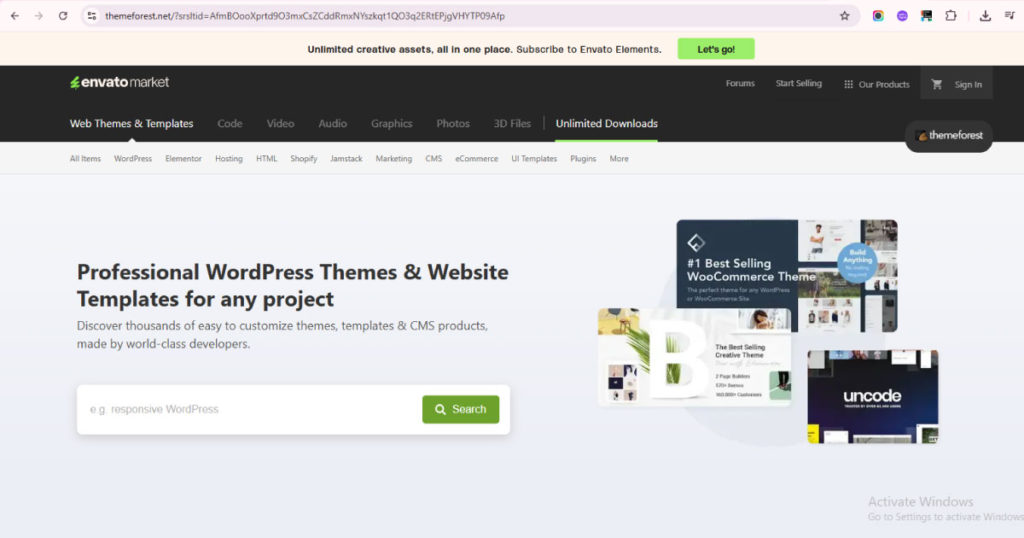Expand the Our Products menu
The width and height of the screenshot is (1024, 538).
tap(876, 84)
